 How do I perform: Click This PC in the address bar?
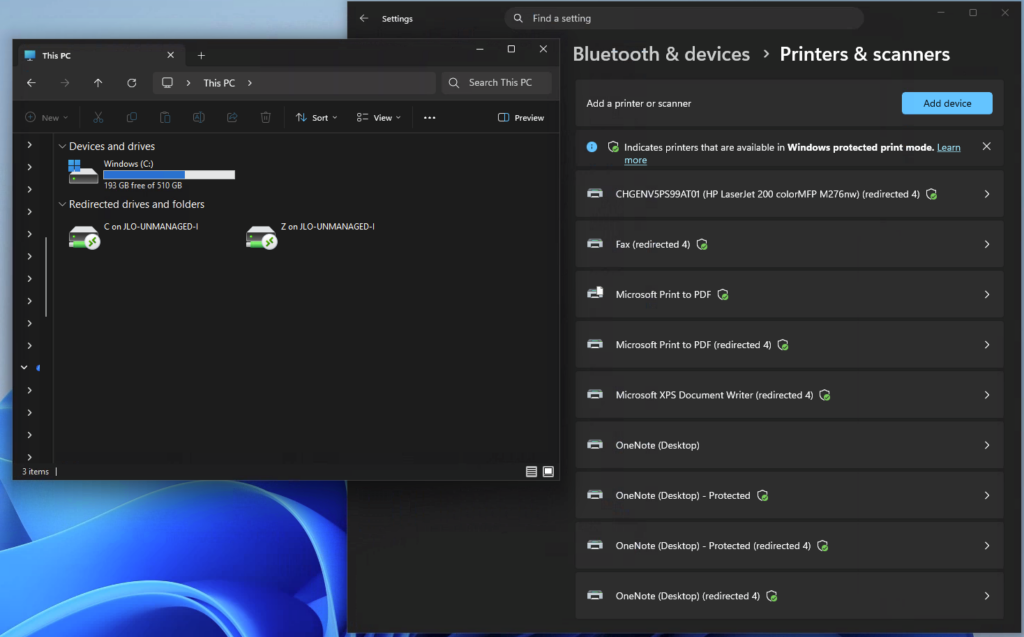pyautogui.click(x=219, y=83)
